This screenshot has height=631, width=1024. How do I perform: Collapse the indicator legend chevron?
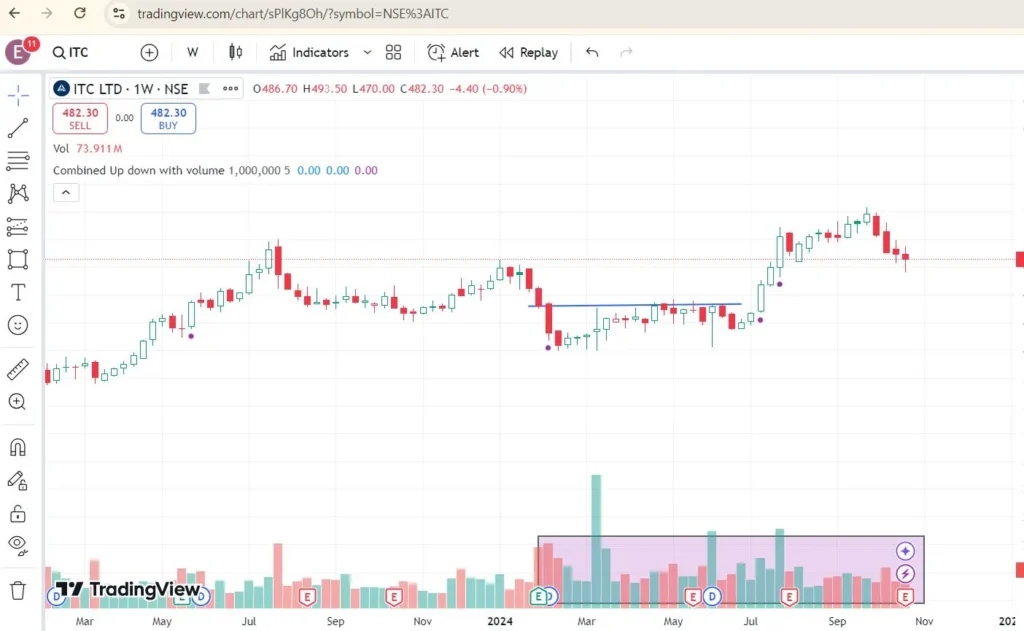pos(65,193)
